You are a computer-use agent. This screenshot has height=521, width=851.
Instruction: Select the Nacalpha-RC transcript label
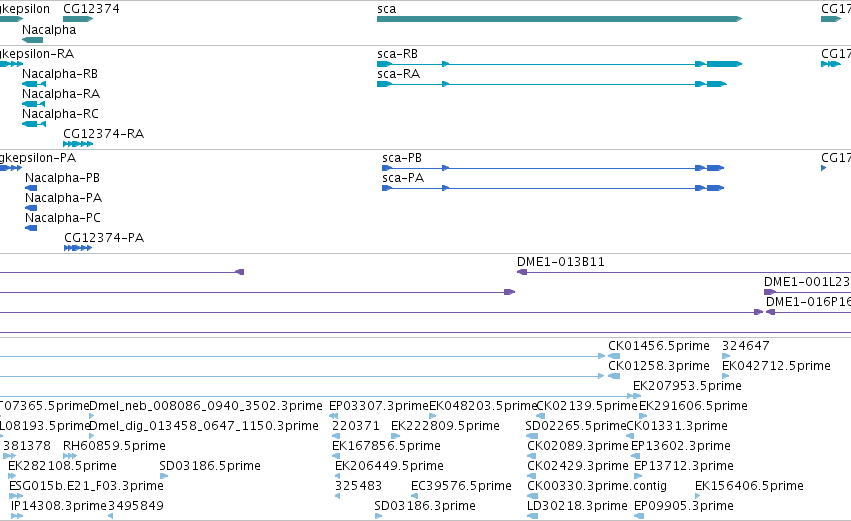click(60, 114)
